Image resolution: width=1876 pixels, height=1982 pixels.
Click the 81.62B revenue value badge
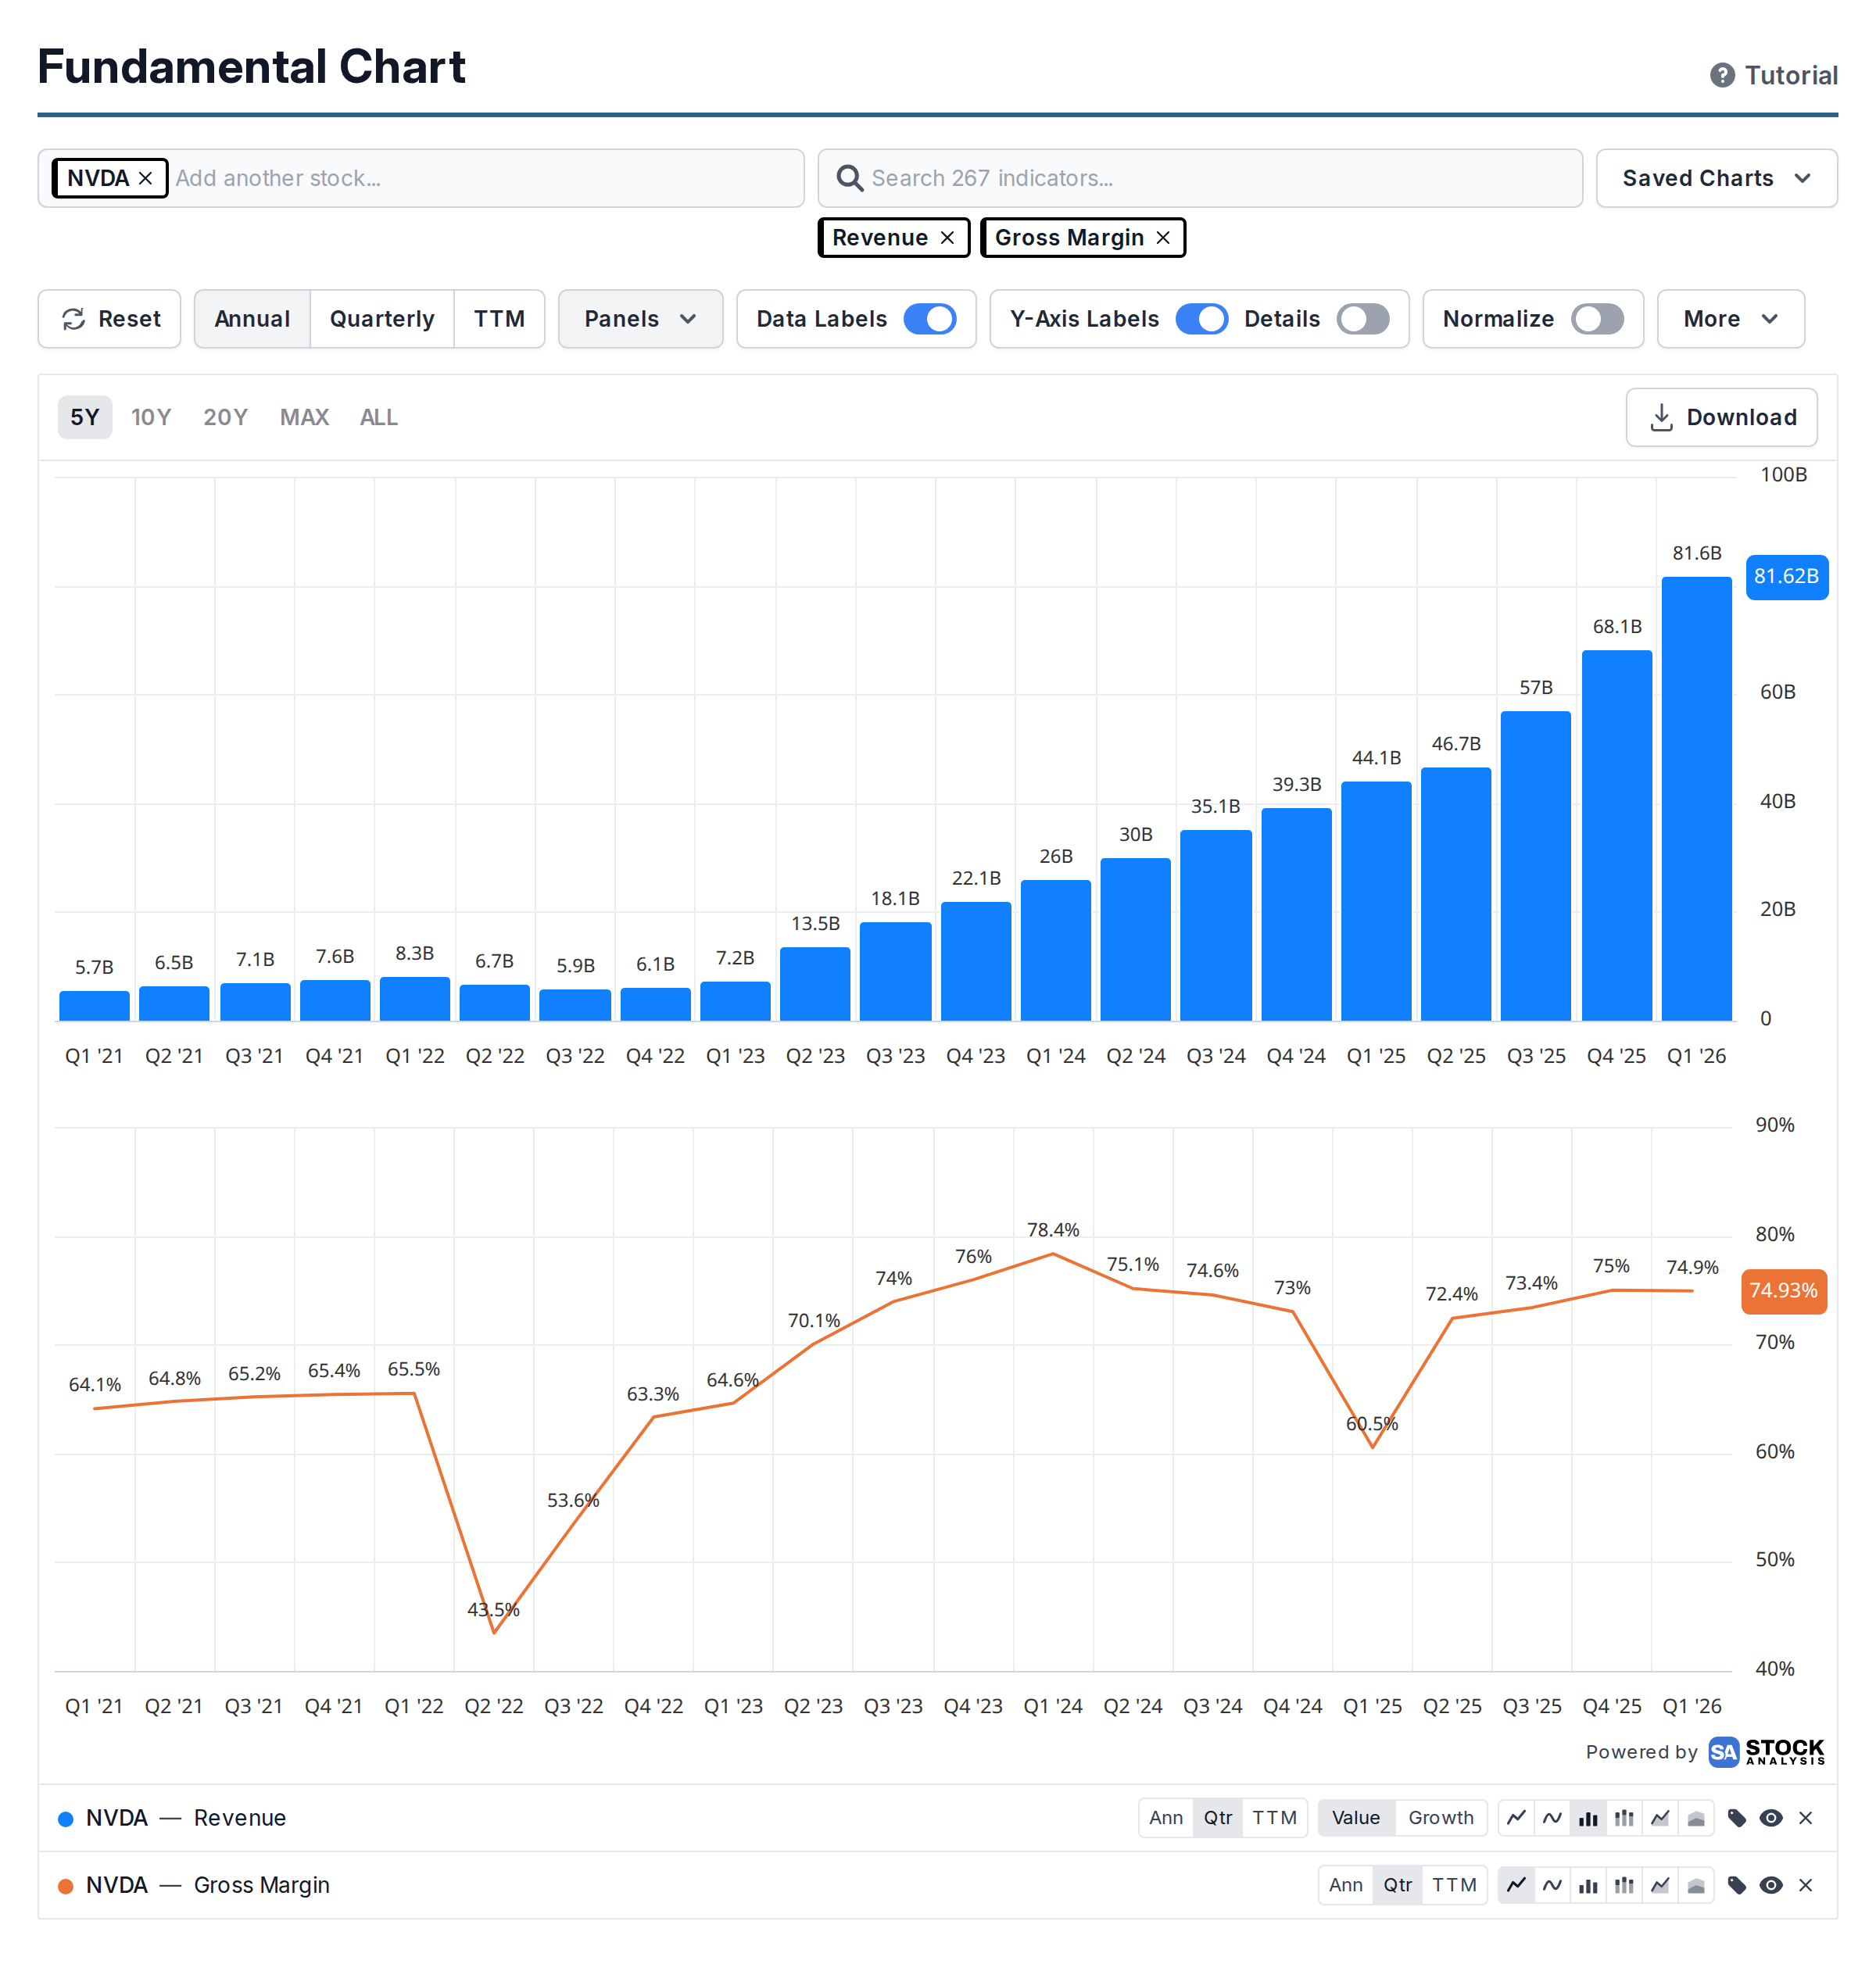click(x=1787, y=577)
